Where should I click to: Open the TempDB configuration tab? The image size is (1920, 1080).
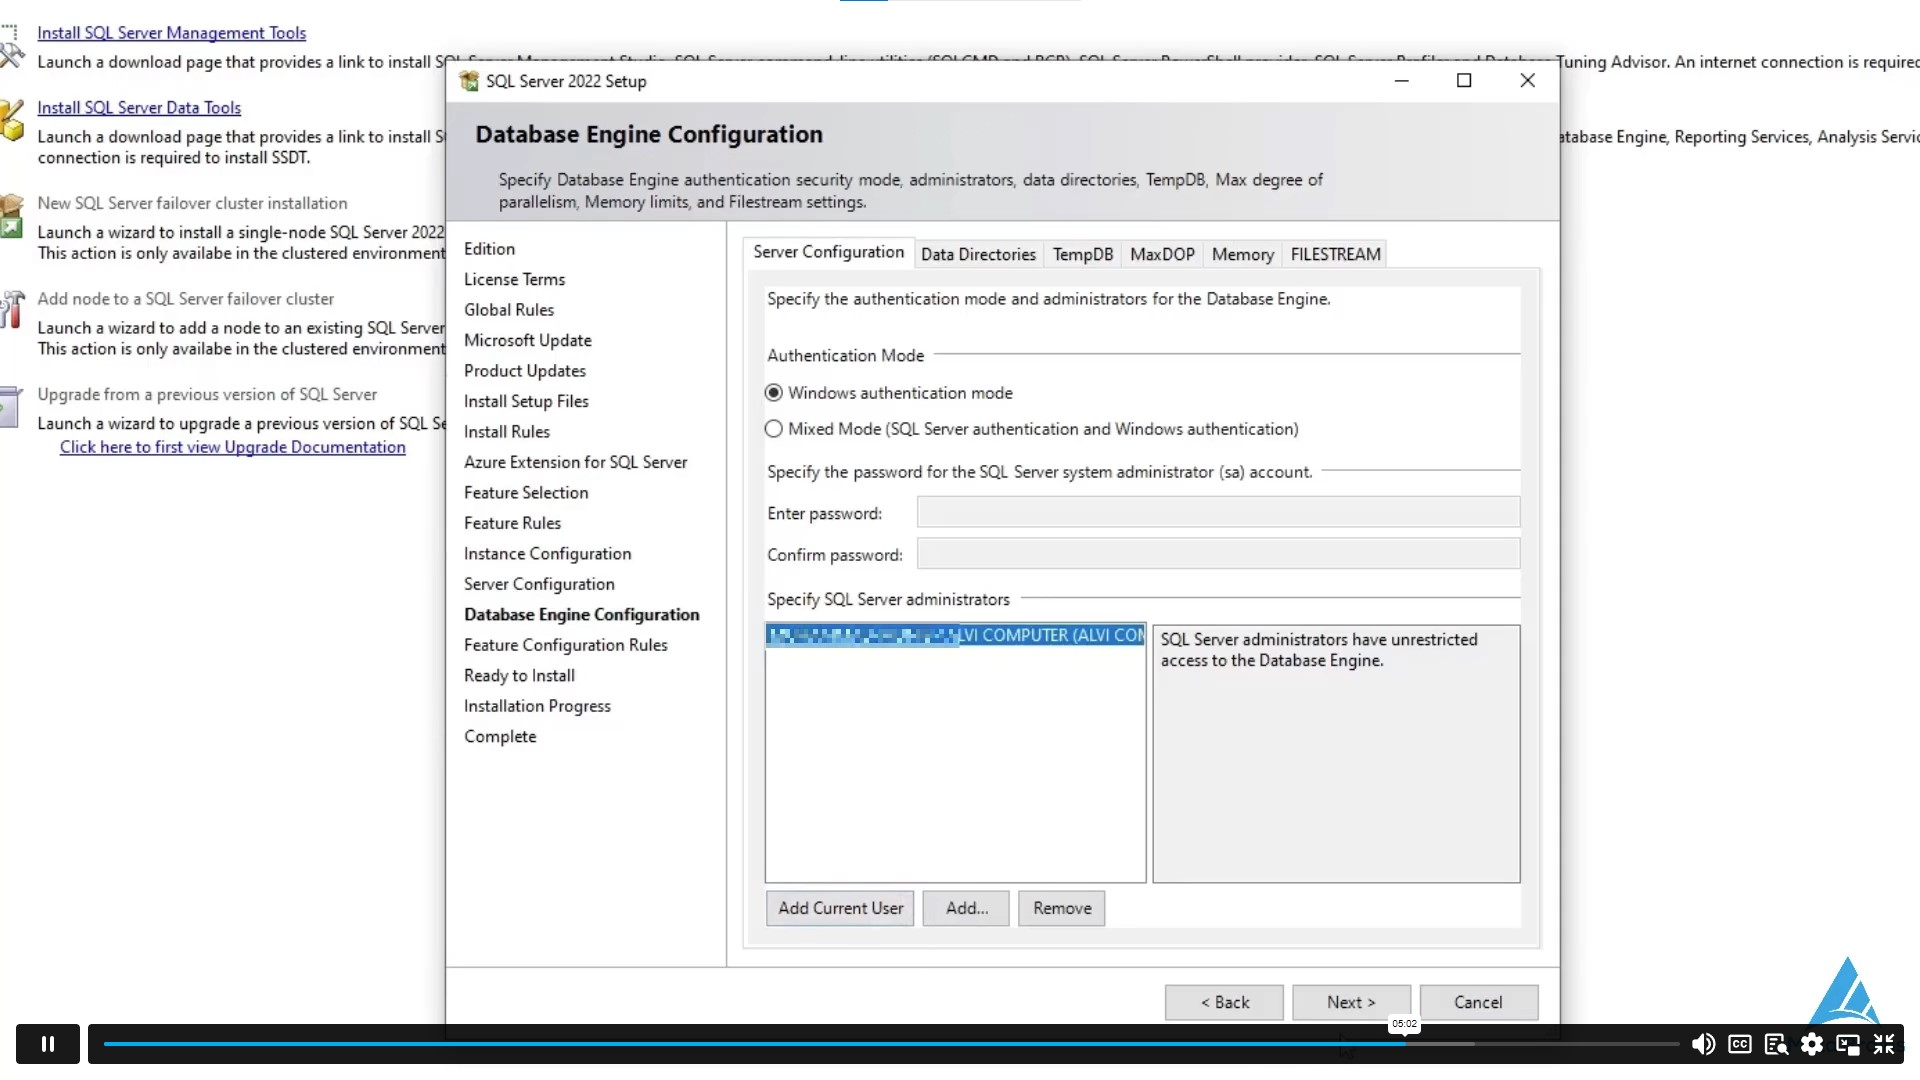pos(1083,253)
